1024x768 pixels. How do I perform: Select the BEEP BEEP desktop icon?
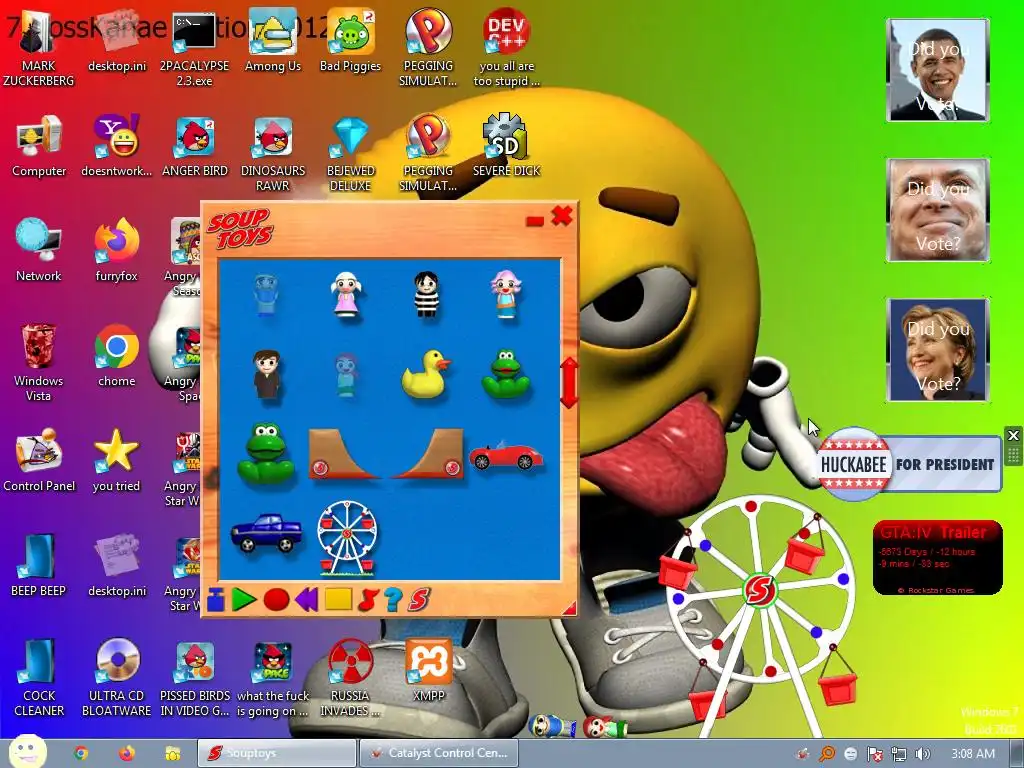(x=39, y=566)
